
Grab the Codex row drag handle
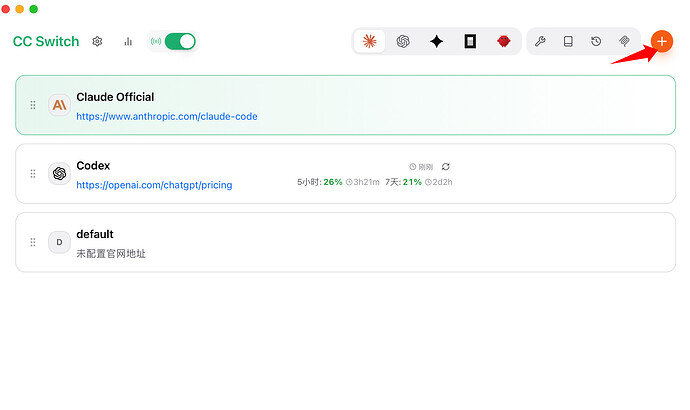(33, 174)
